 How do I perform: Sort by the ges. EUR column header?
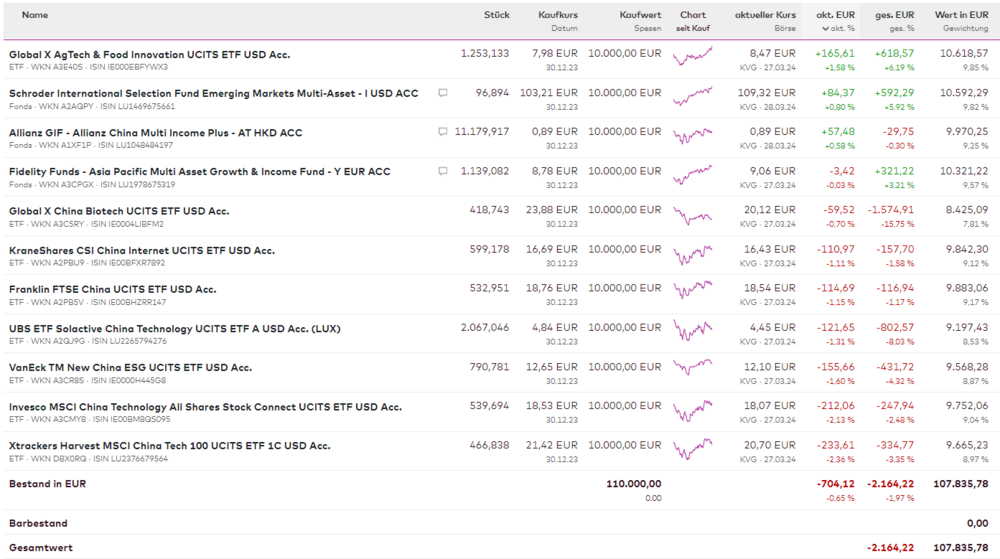(x=894, y=15)
